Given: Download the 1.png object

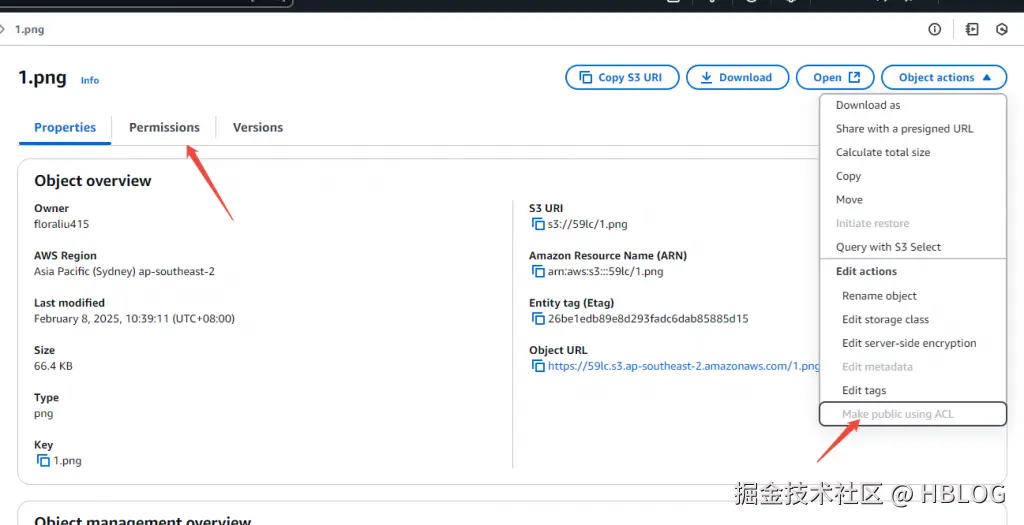Looking at the screenshot, I should click(737, 77).
